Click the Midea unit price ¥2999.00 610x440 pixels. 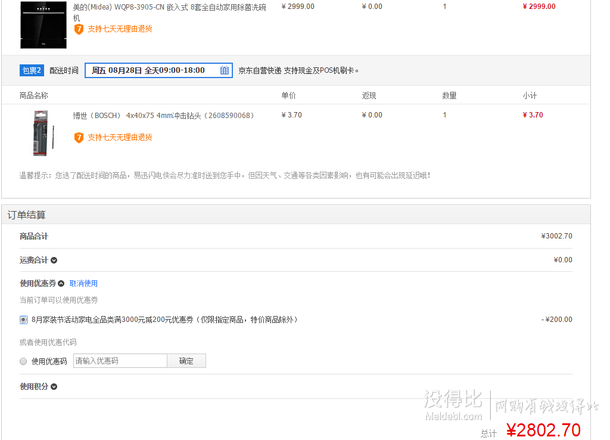point(298,7)
